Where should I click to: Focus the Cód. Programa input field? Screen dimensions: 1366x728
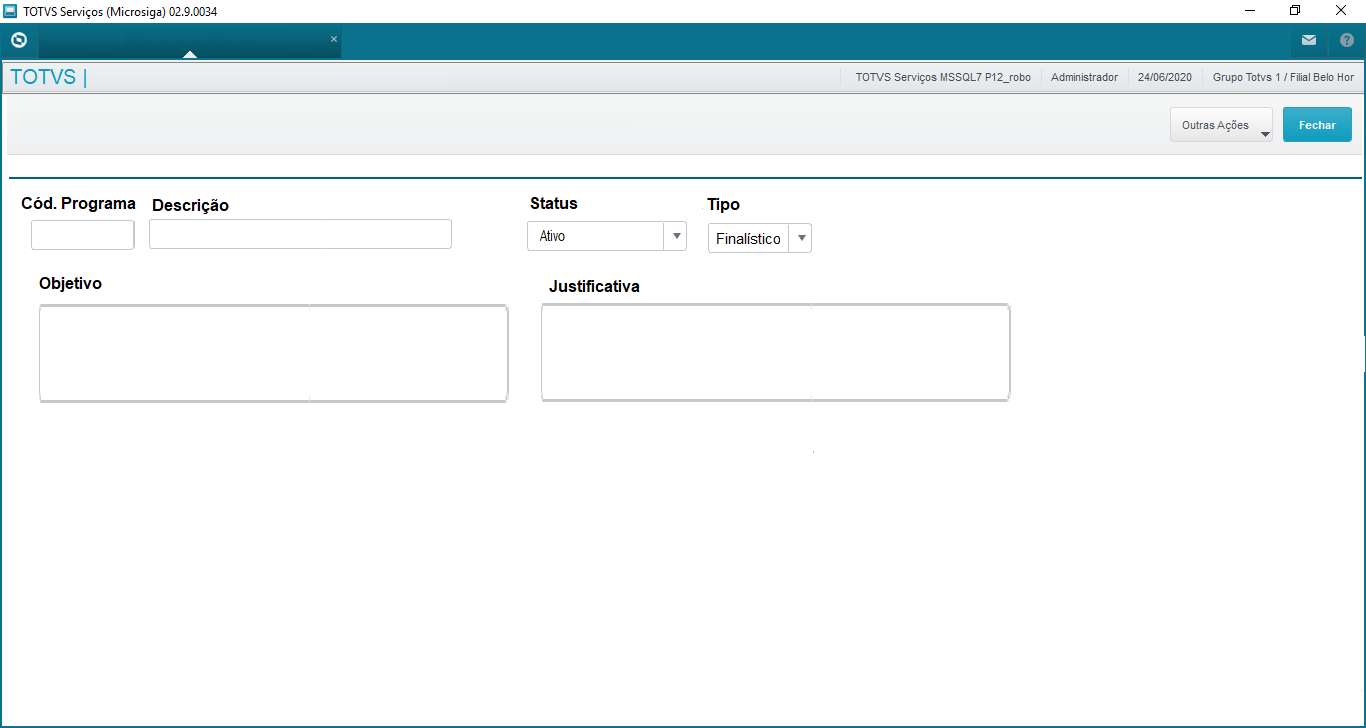(x=83, y=235)
